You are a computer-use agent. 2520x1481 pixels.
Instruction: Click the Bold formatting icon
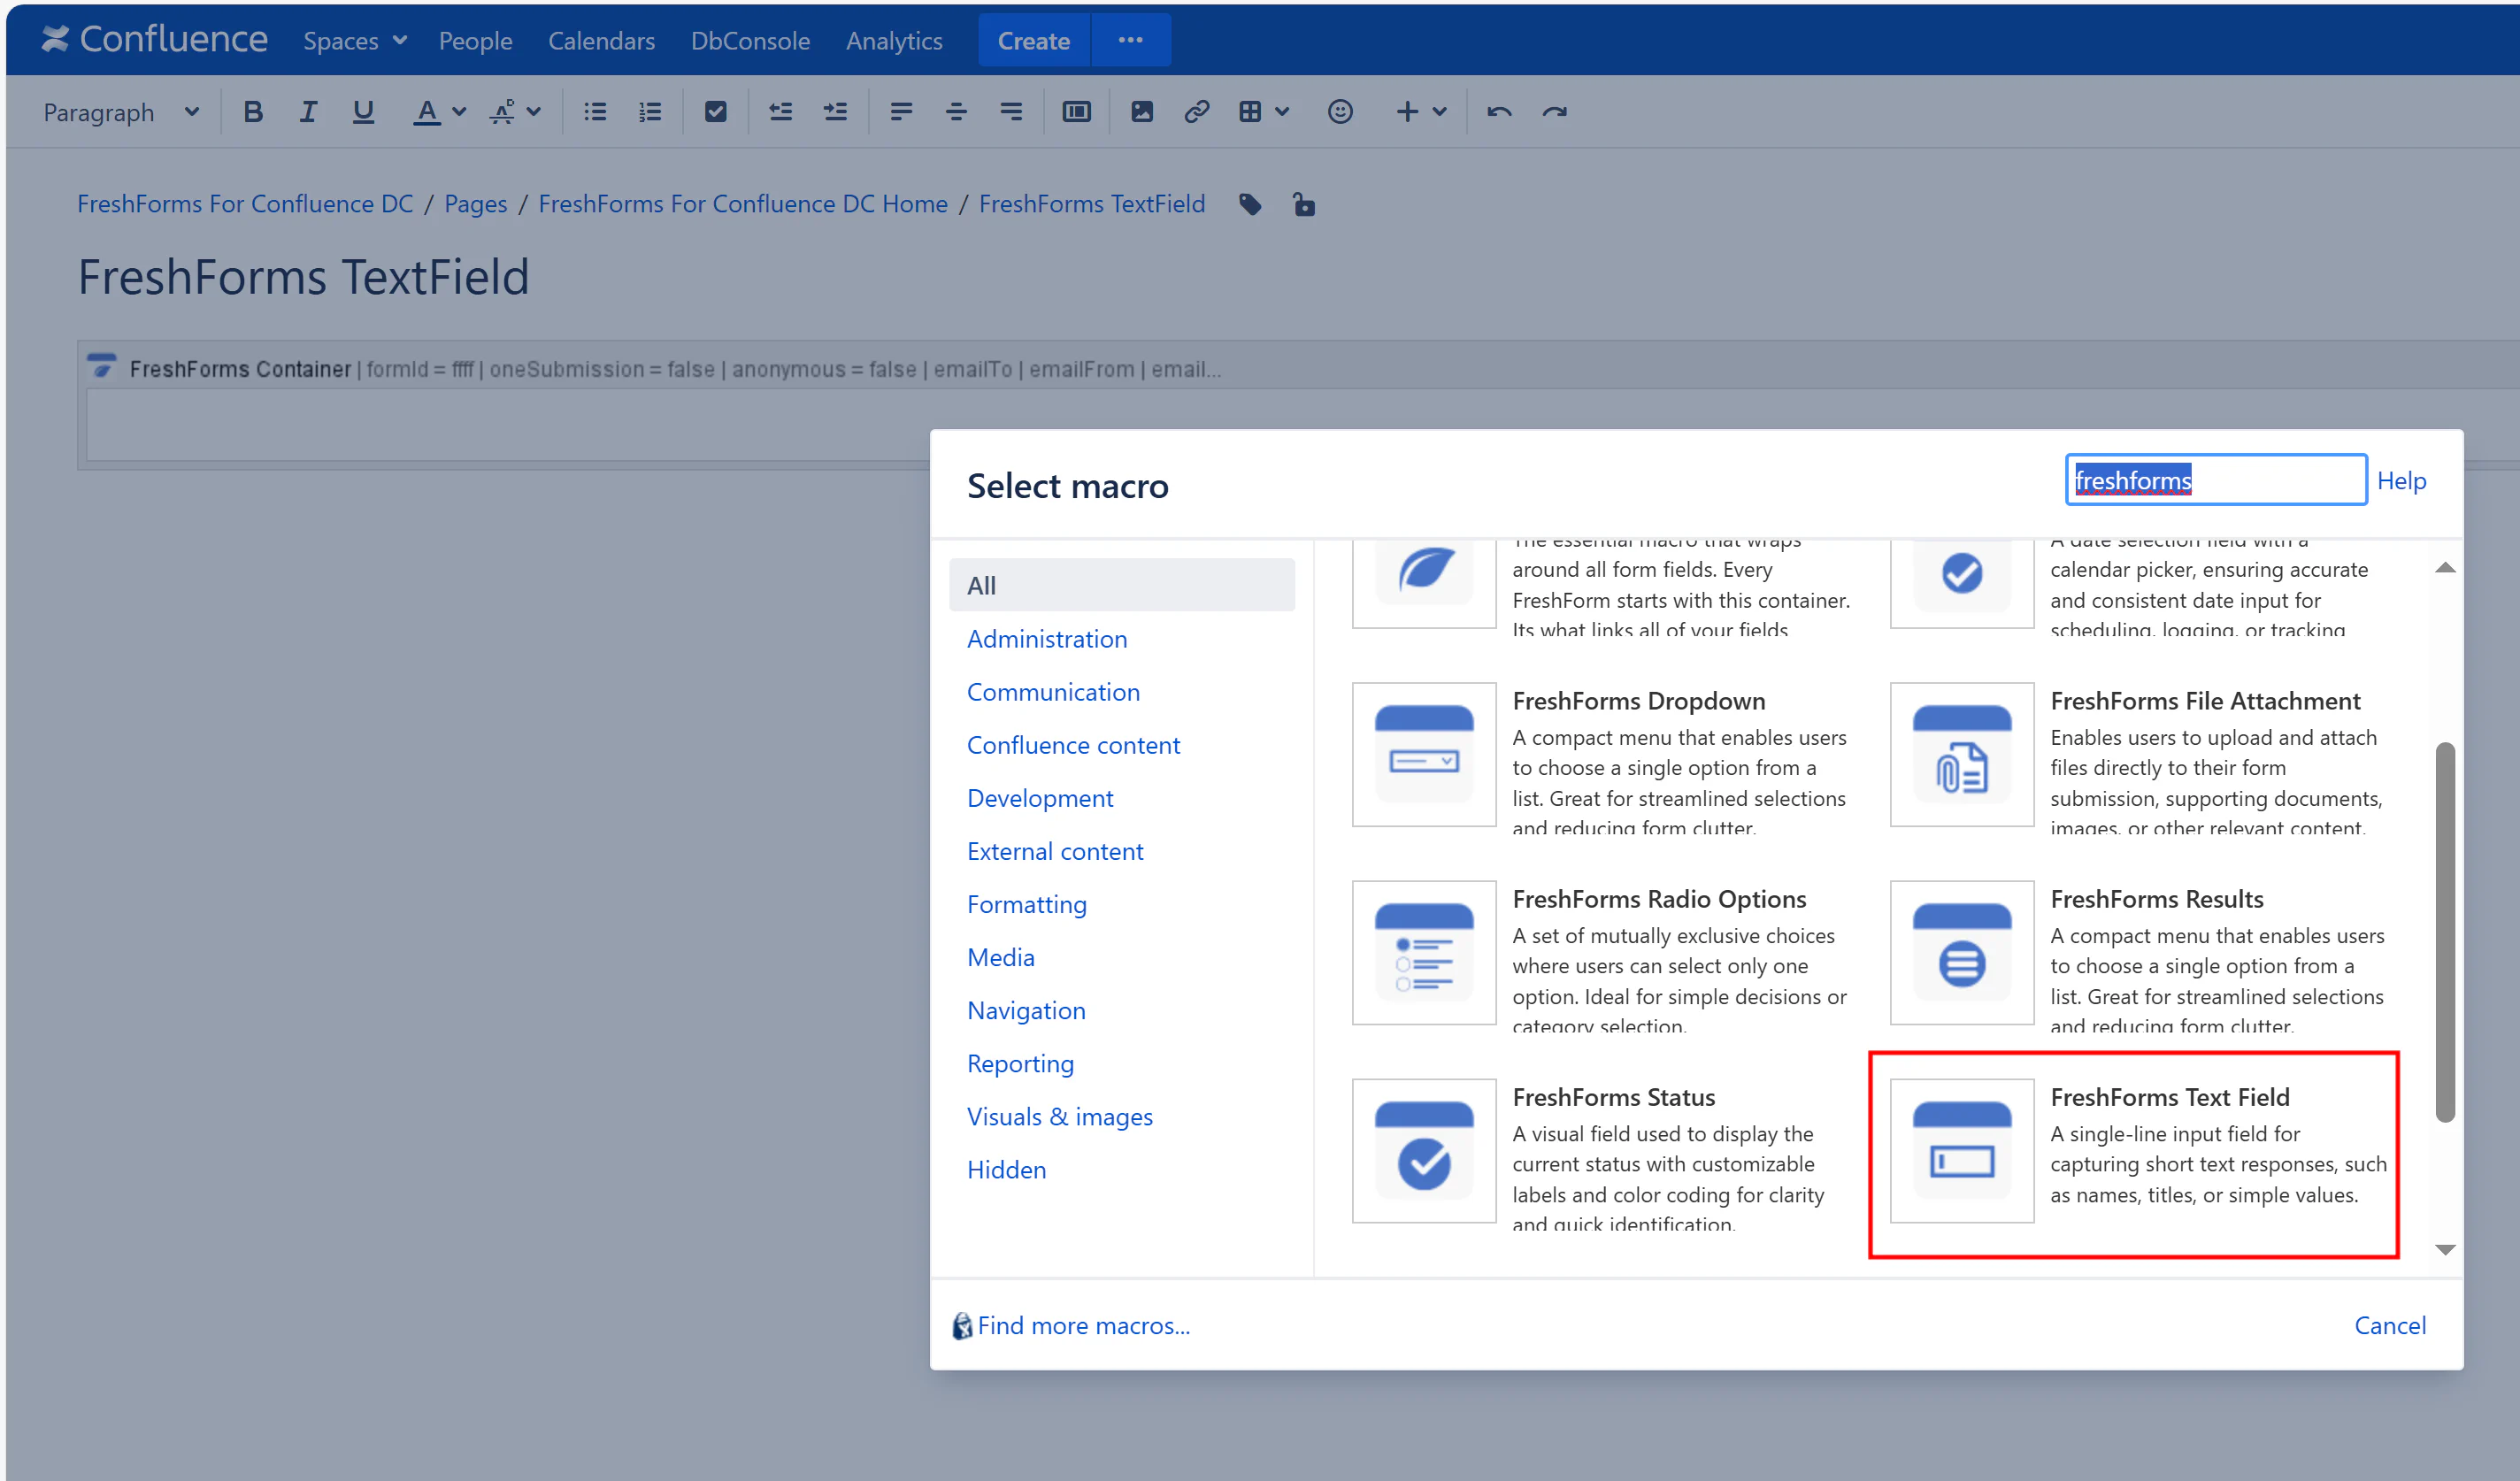(253, 112)
